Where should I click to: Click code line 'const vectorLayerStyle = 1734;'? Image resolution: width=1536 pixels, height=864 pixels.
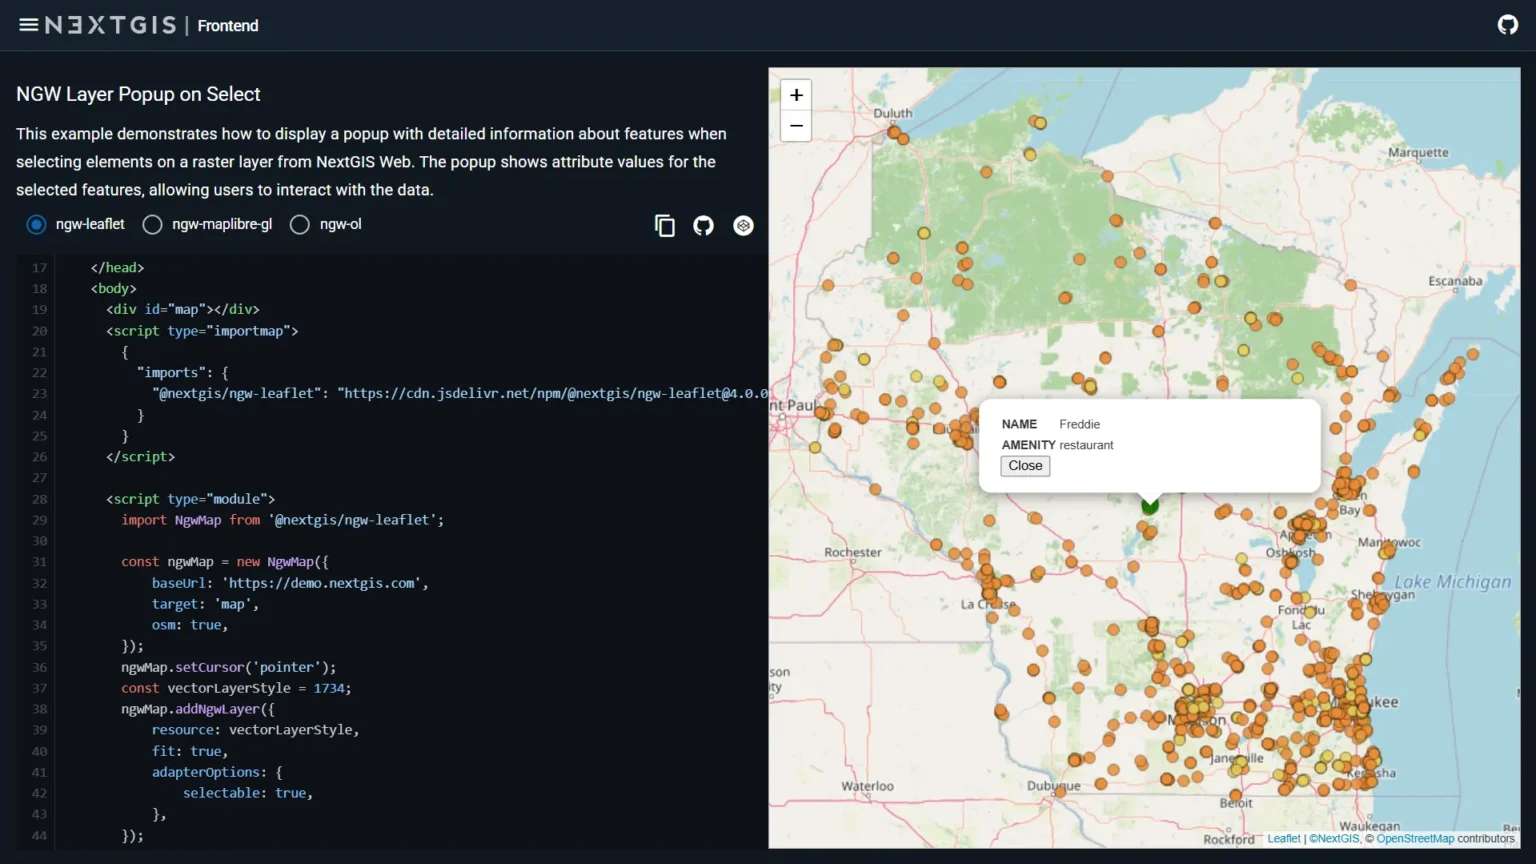click(x=236, y=688)
